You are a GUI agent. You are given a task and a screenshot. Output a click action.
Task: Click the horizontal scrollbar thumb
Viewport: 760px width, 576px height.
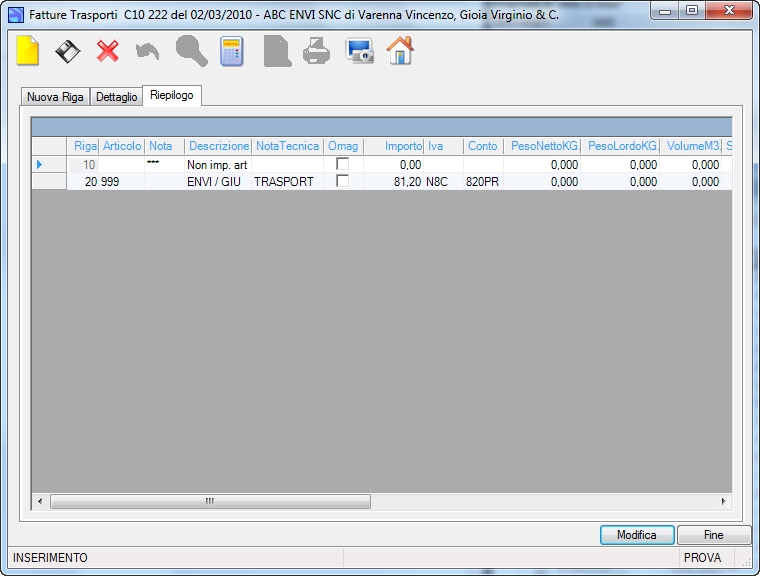coord(210,501)
